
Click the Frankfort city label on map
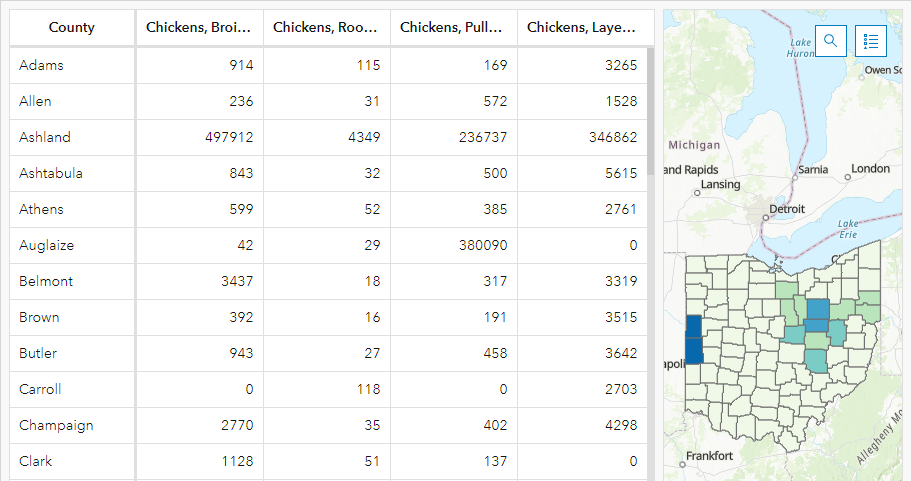coord(709,456)
